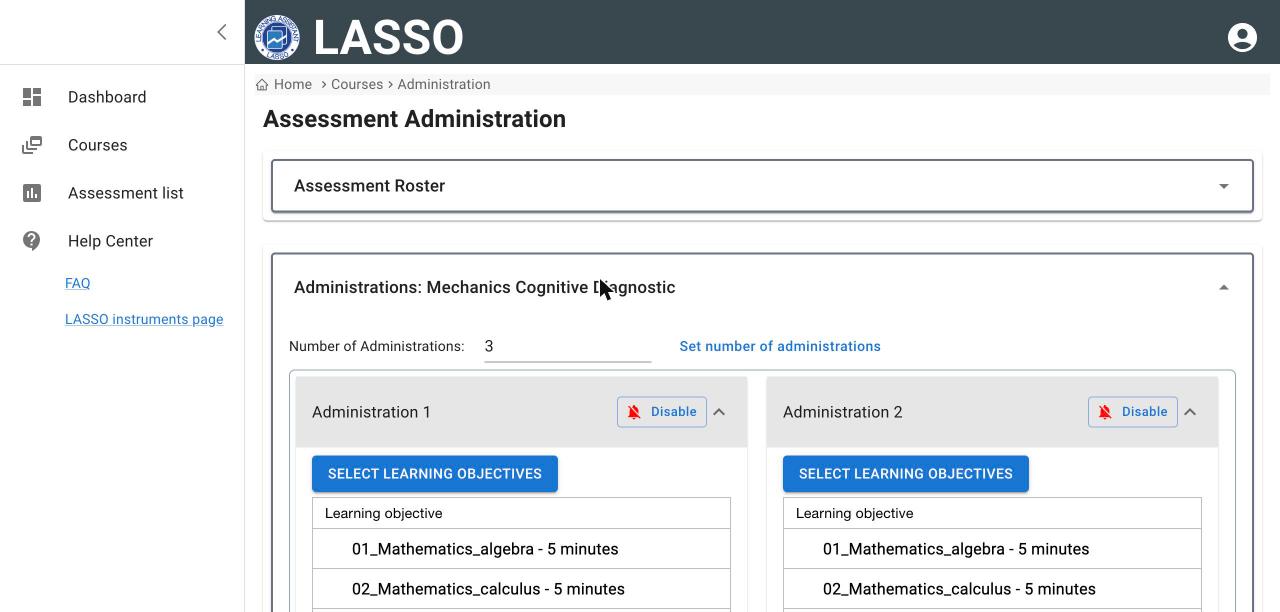Click 01_Mathematics_algebra row in Administration 2

(x=992, y=549)
